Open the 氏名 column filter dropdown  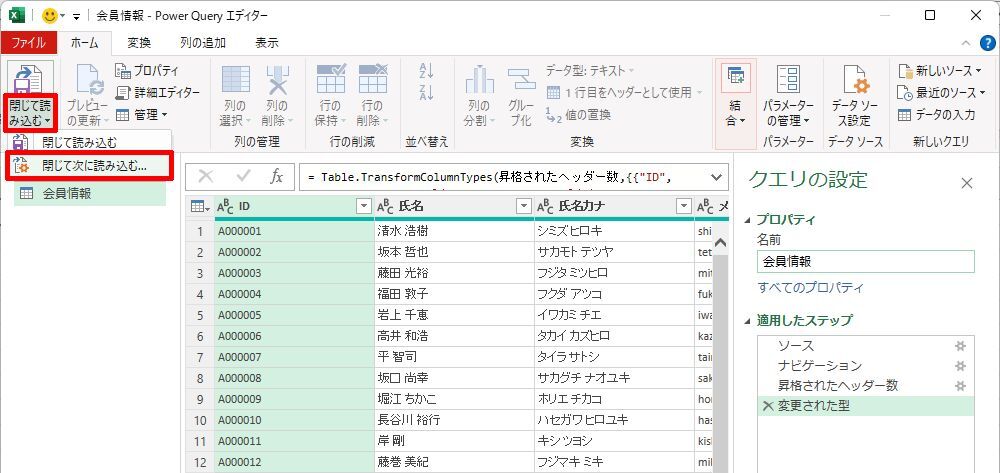pos(523,206)
